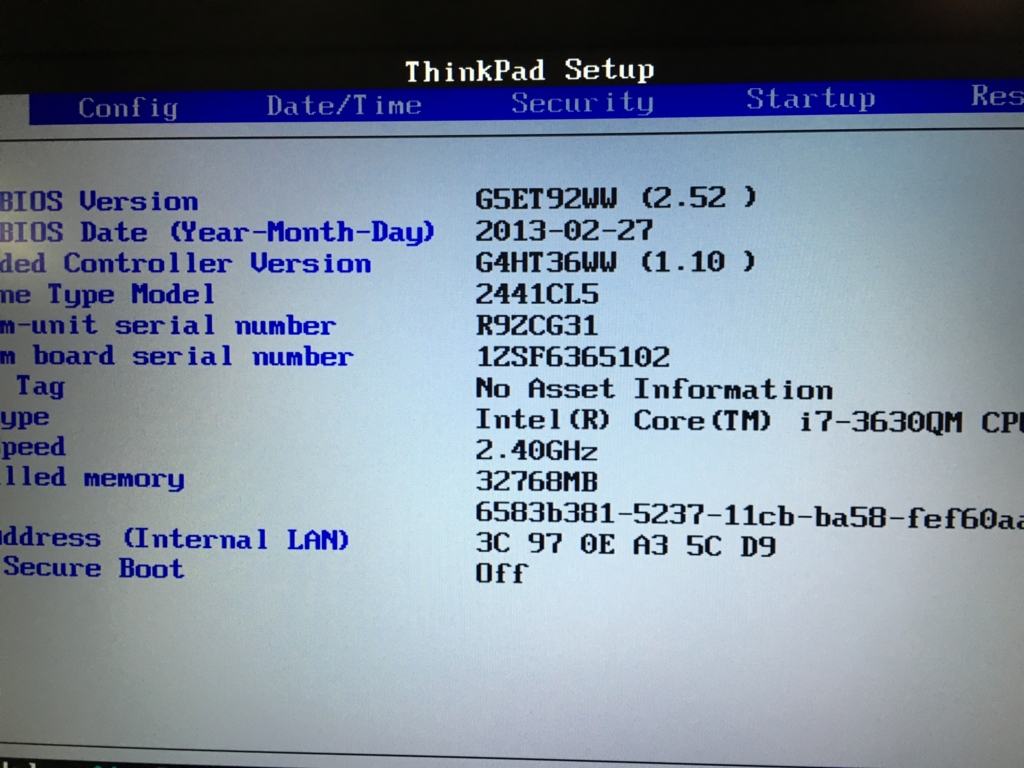Image resolution: width=1024 pixels, height=768 pixels.
Task: Select the BIOS Version label
Action: [99, 201]
